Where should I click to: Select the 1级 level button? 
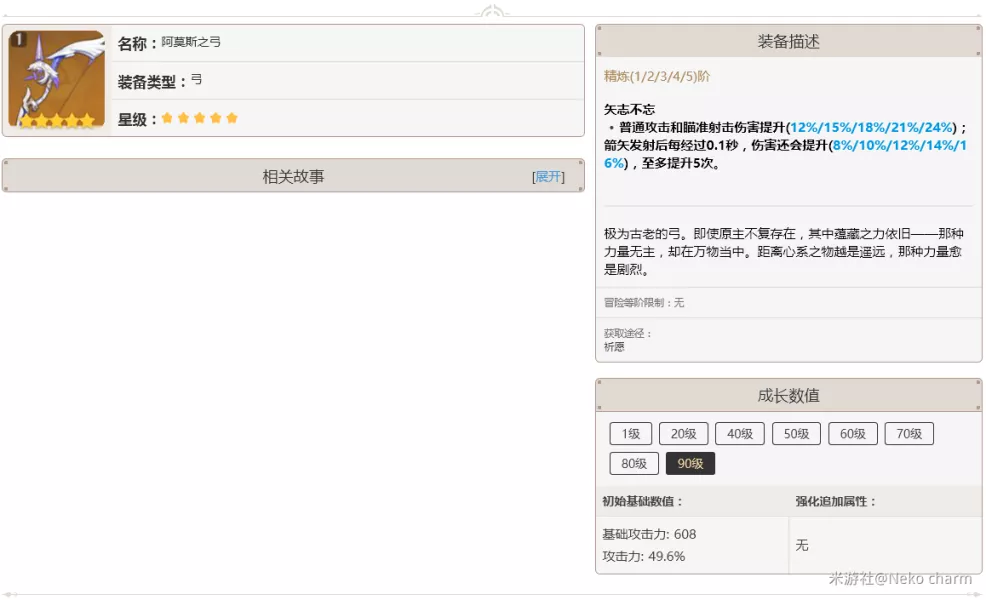click(x=631, y=434)
